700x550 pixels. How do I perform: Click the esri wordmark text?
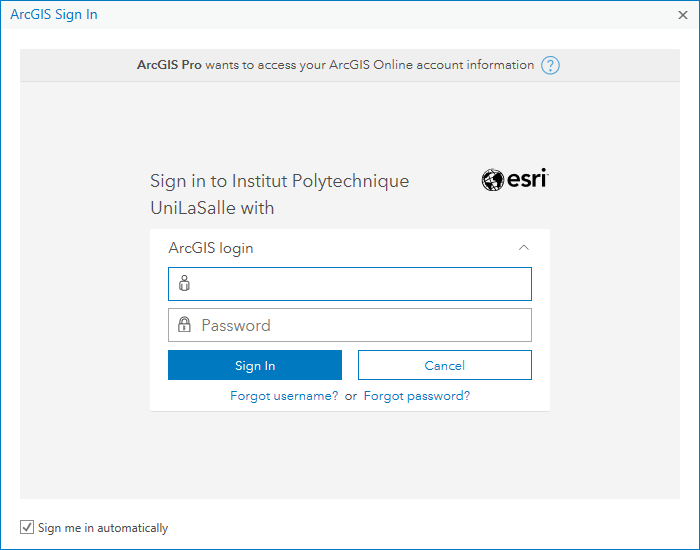tap(527, 179)
